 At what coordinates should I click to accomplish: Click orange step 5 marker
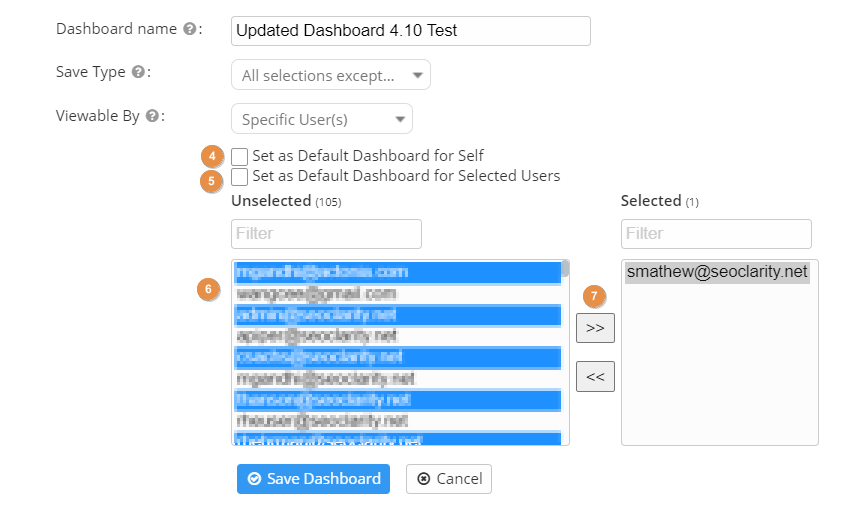click(x=211, y=181)
